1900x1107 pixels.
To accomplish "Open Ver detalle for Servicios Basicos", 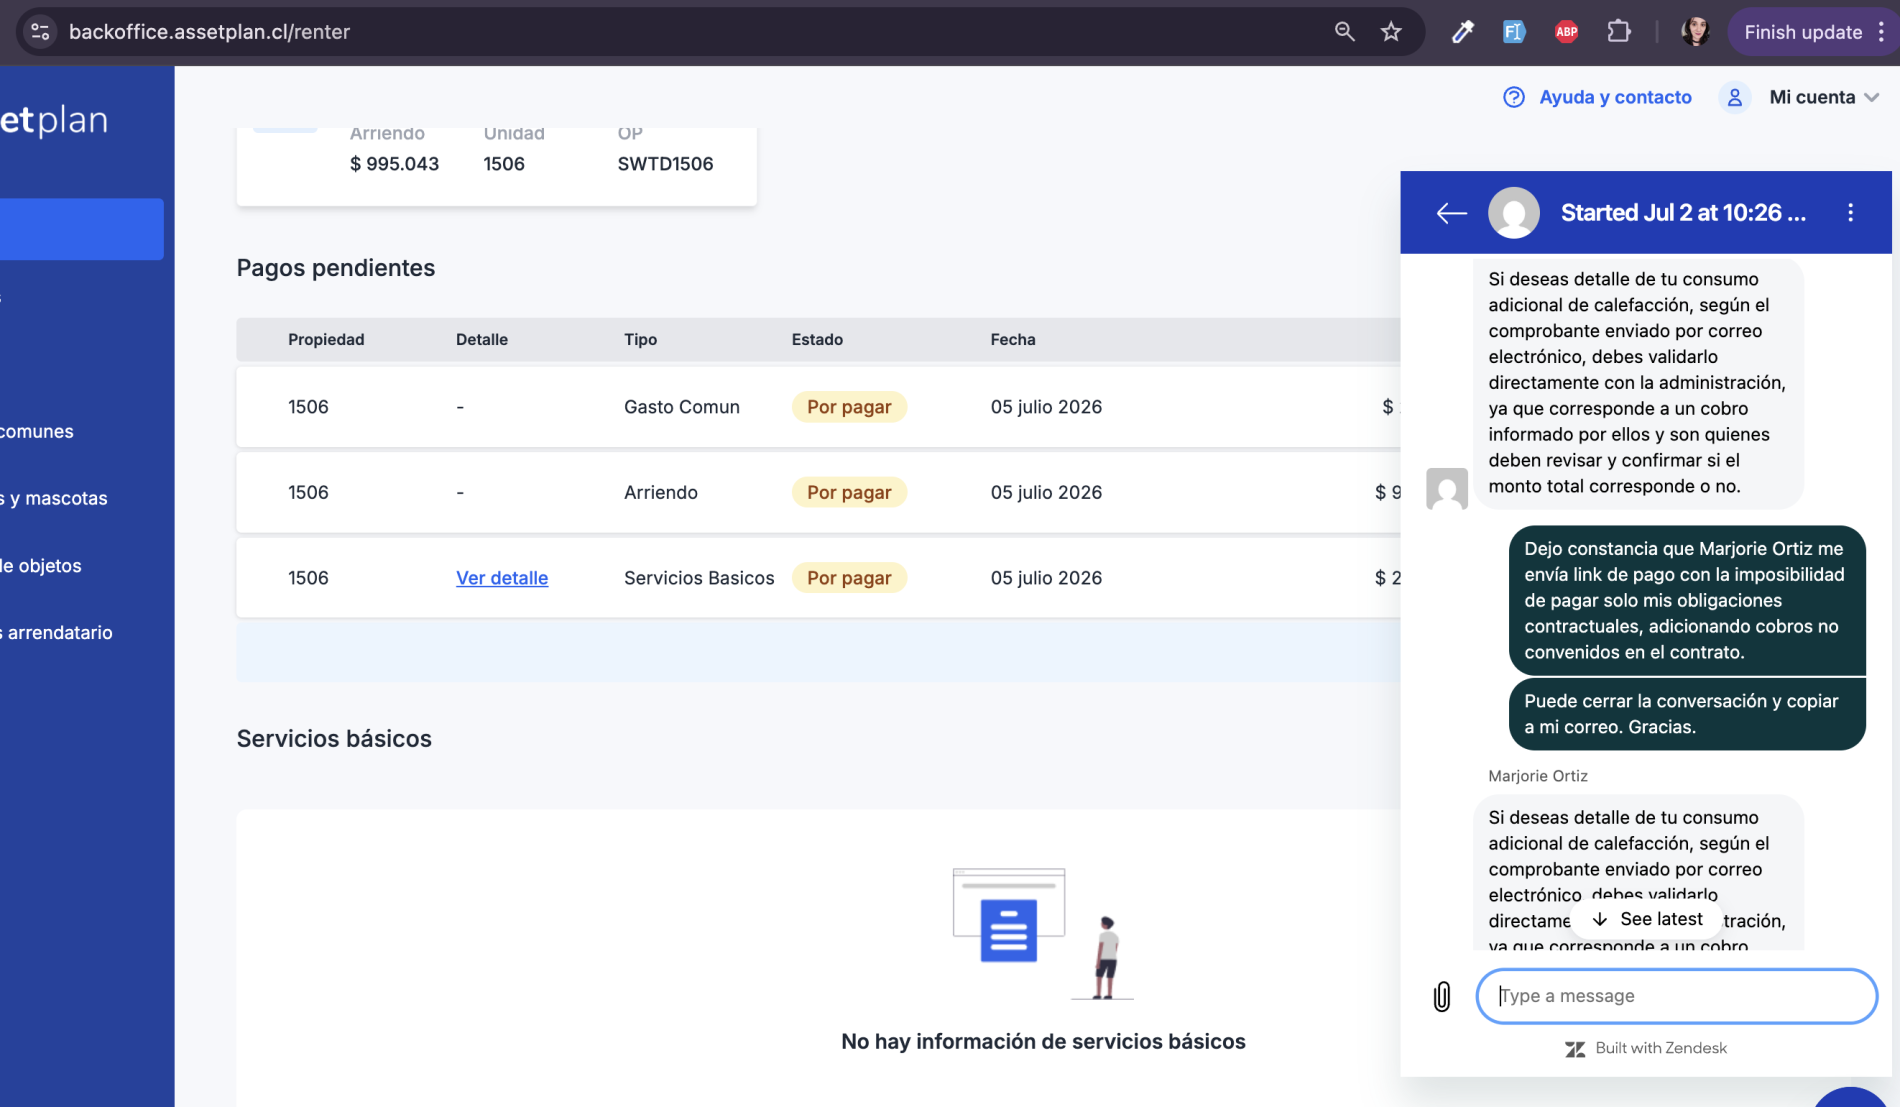I will tap(502, 578).
